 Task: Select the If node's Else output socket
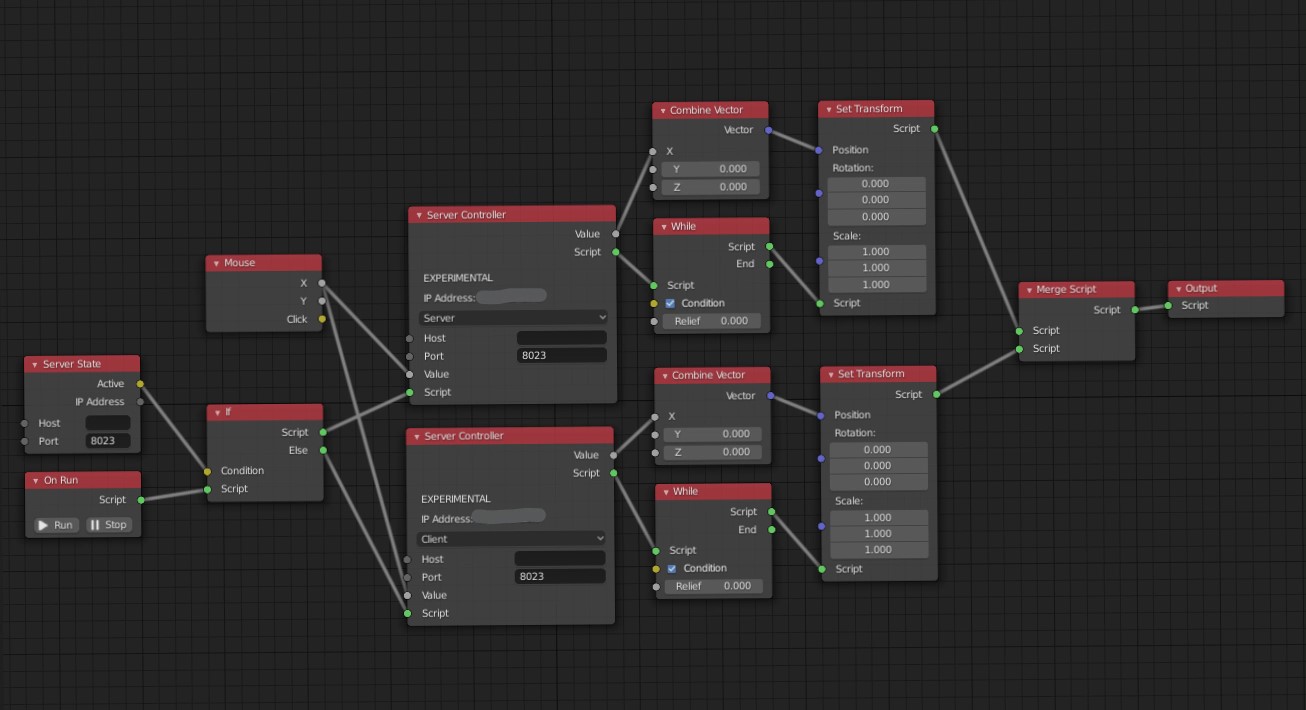coord(322,450)
